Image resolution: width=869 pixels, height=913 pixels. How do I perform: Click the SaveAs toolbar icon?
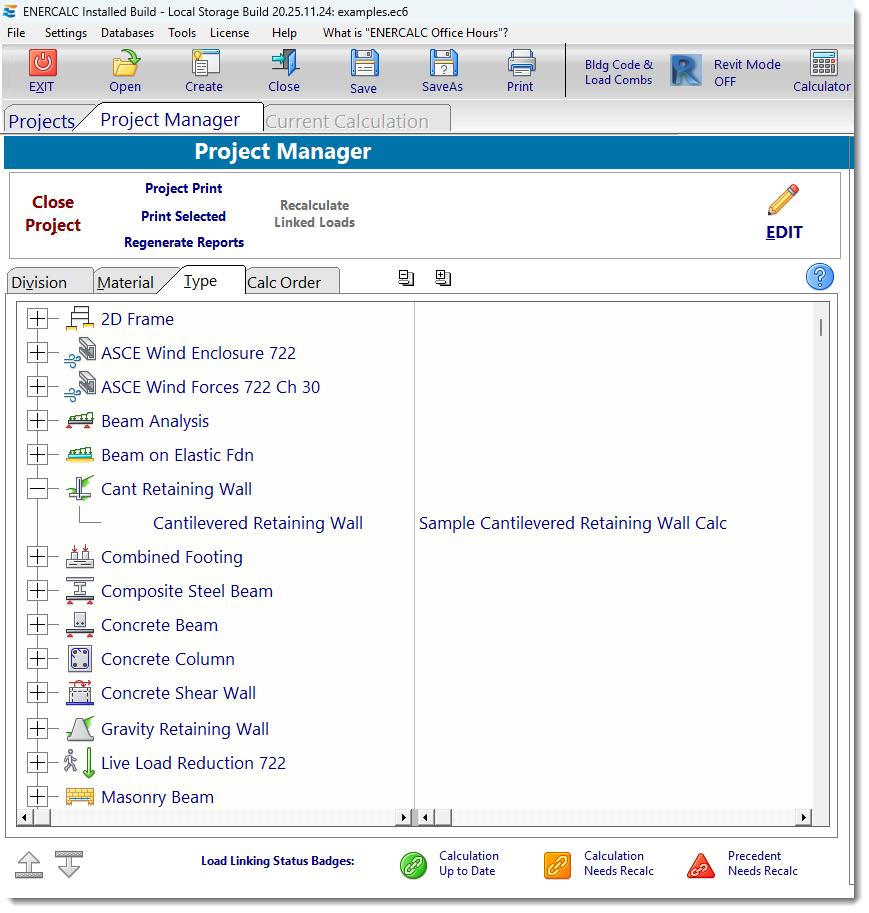(x=443, y=63)
